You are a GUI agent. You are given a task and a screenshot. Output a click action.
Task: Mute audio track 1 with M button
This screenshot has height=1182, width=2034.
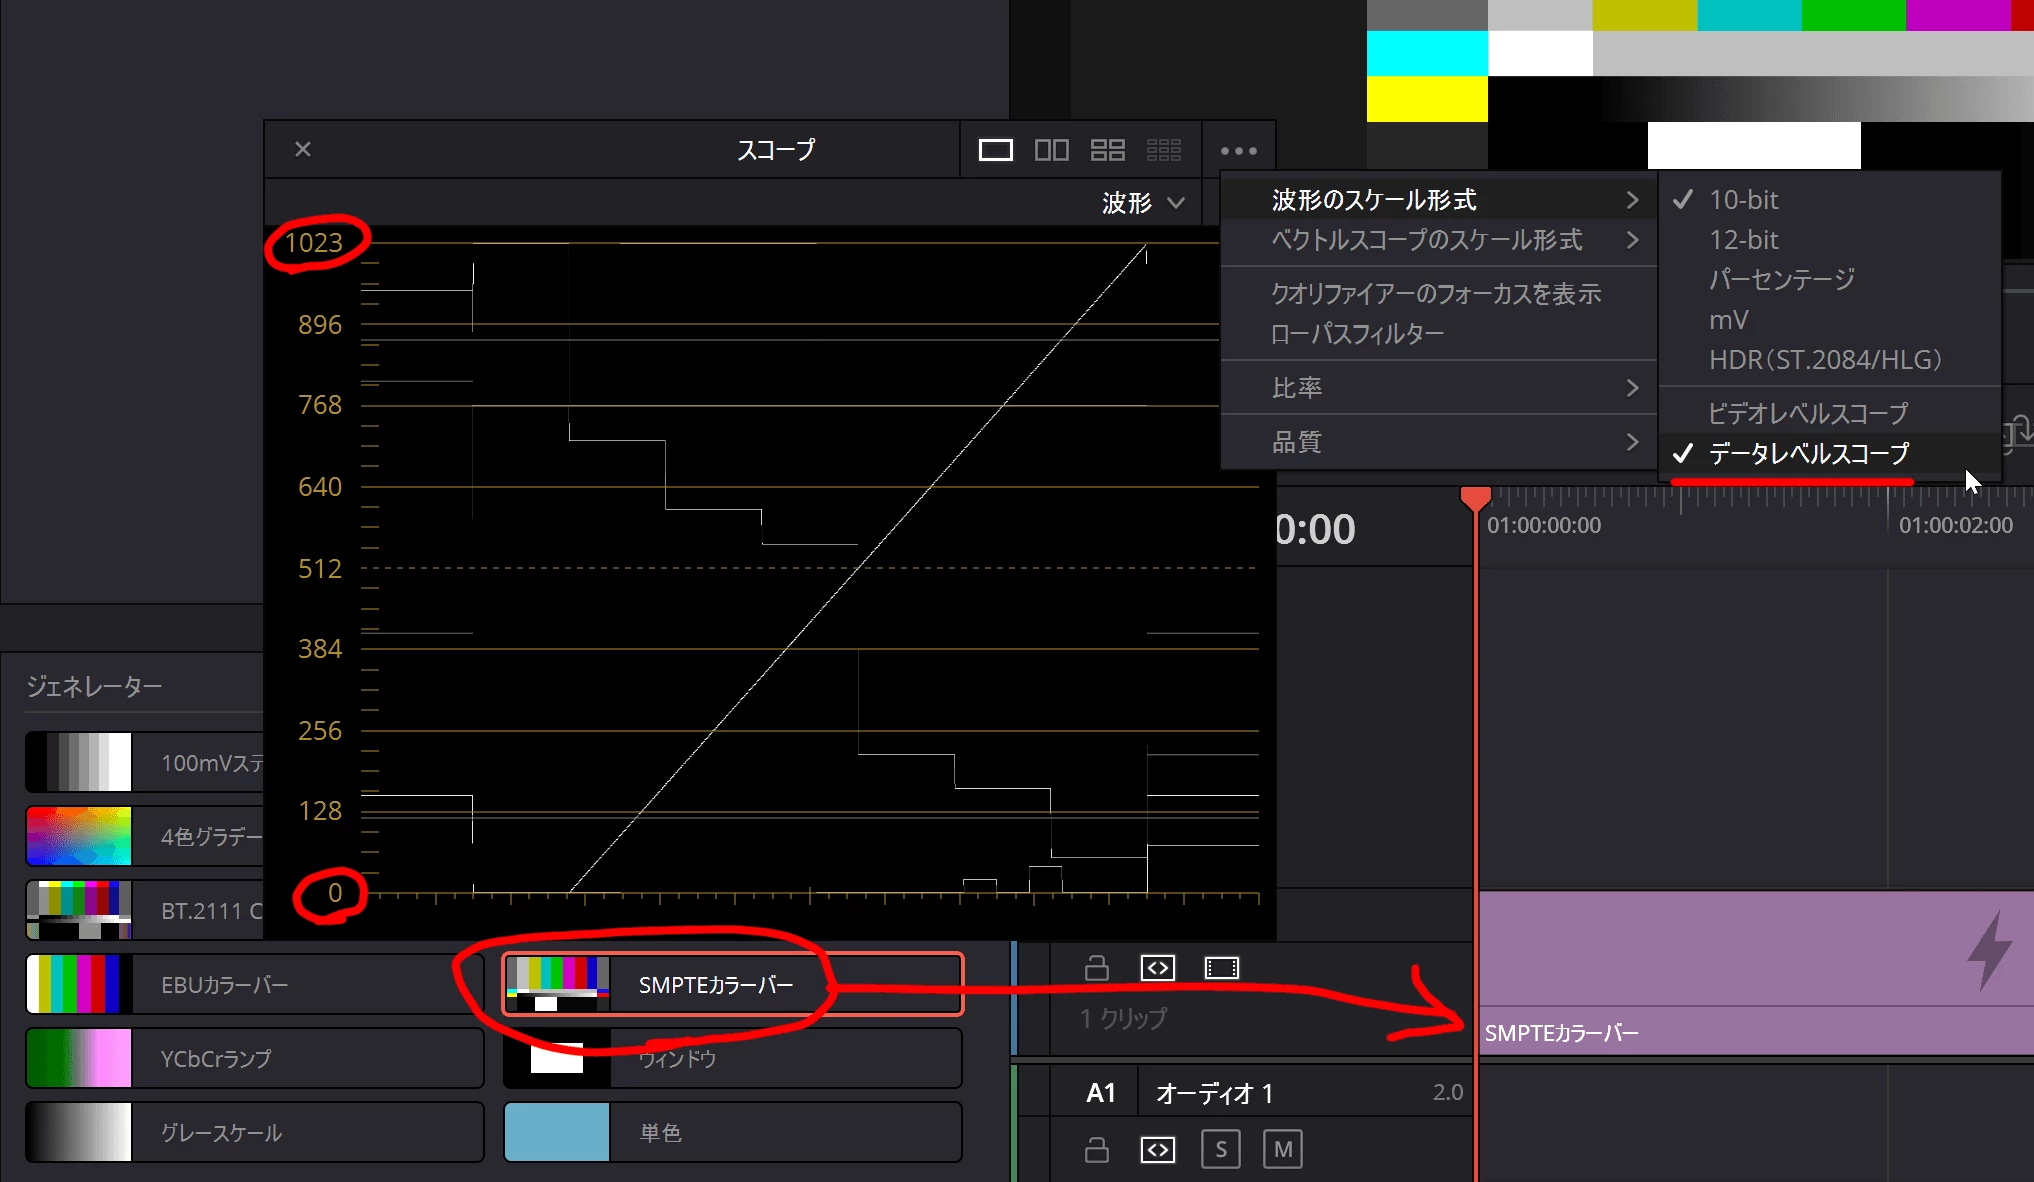pos(1283,1150)
